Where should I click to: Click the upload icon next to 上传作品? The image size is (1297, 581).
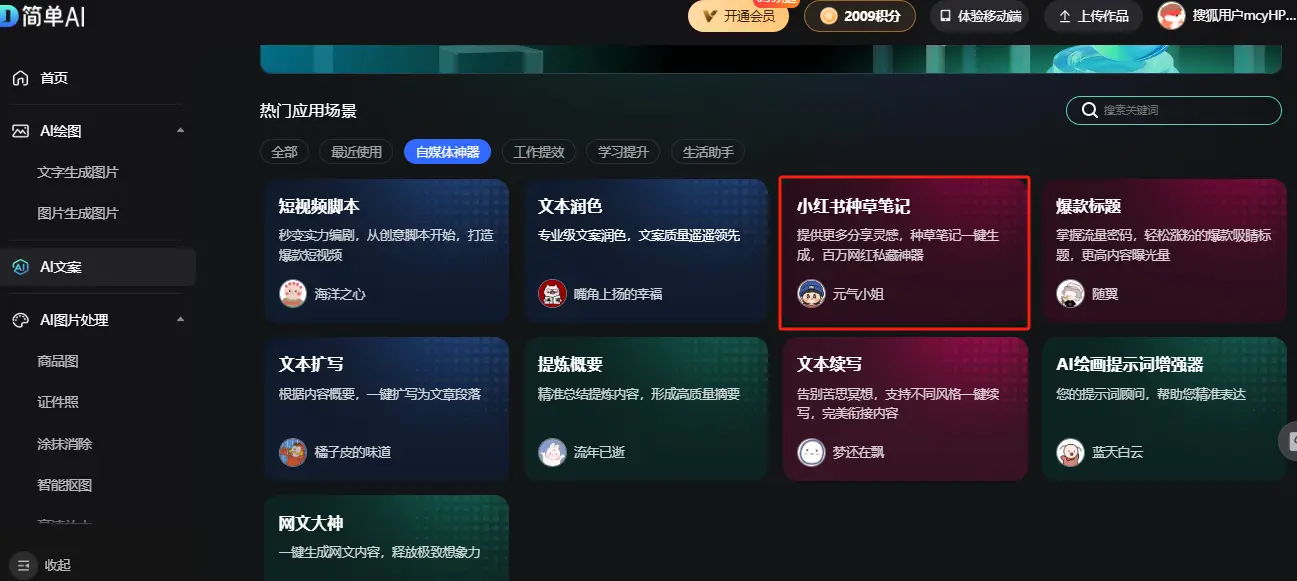point(1064,16)
